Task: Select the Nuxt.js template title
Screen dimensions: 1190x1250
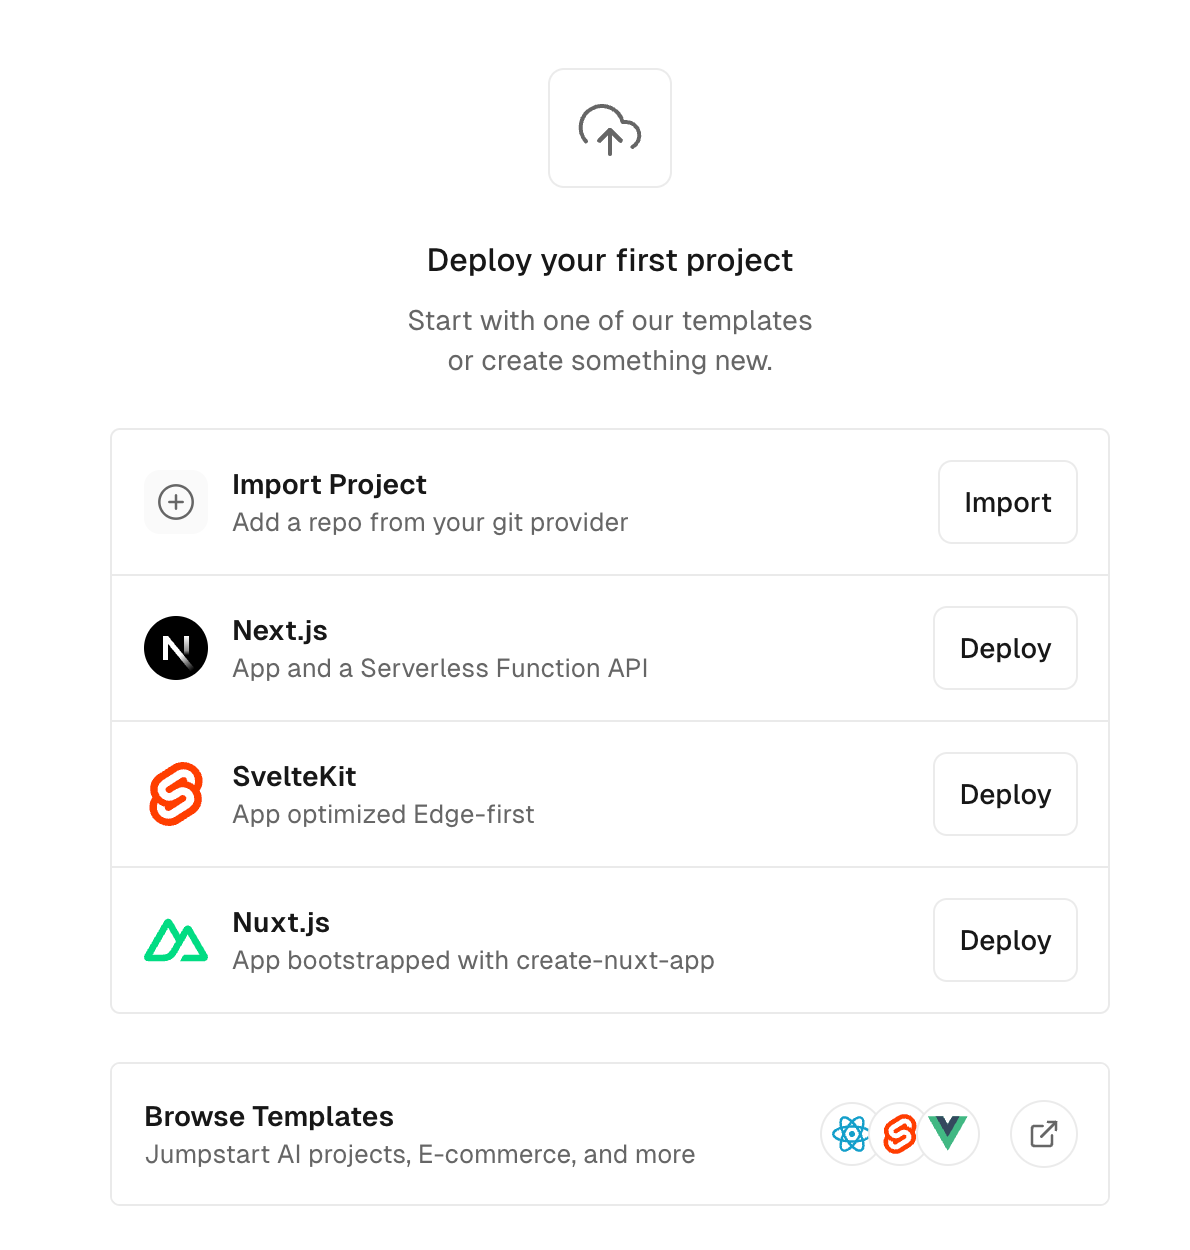Action: coord(281,923)
